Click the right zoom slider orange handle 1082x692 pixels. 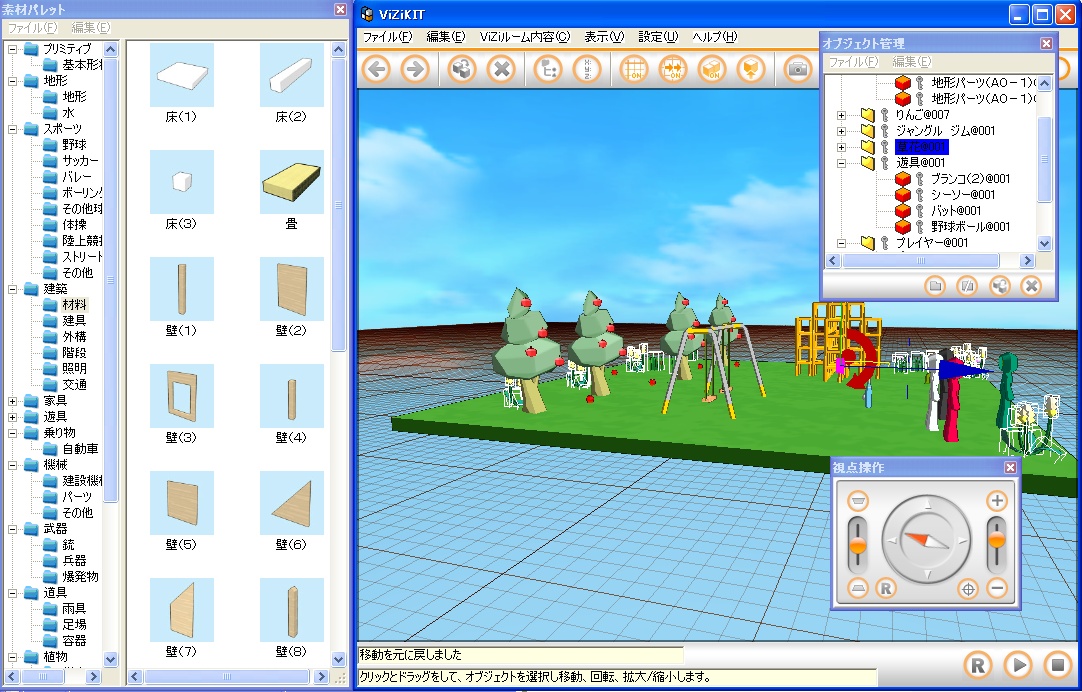[x=996, y=540]
